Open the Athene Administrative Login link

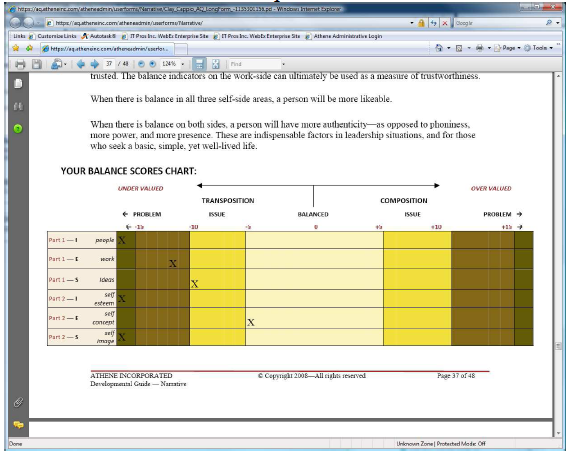click(344, 36)
